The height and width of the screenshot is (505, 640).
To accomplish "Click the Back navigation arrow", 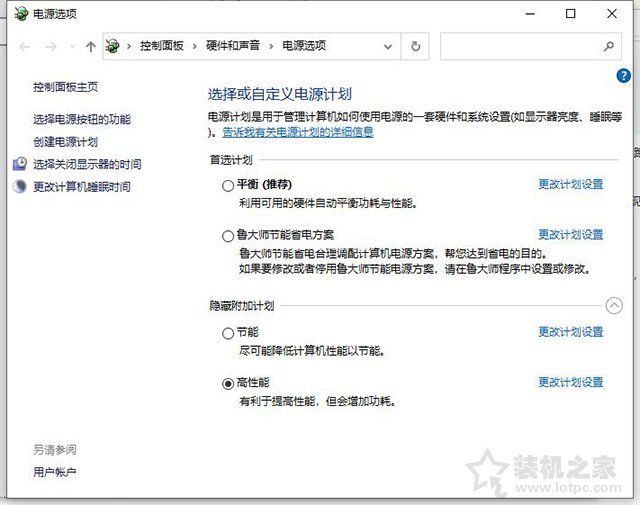I will click(x=24, y=47).
